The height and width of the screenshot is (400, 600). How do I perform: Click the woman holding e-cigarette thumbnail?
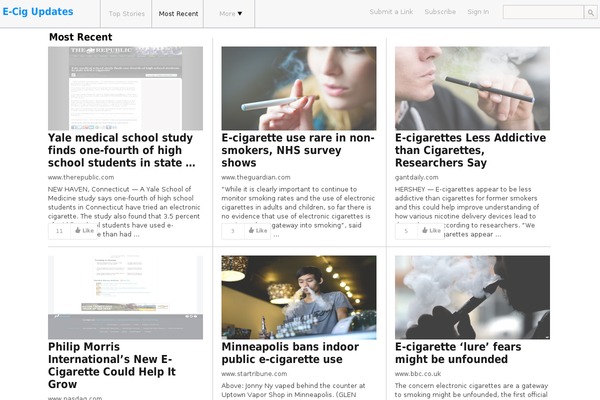299,88
